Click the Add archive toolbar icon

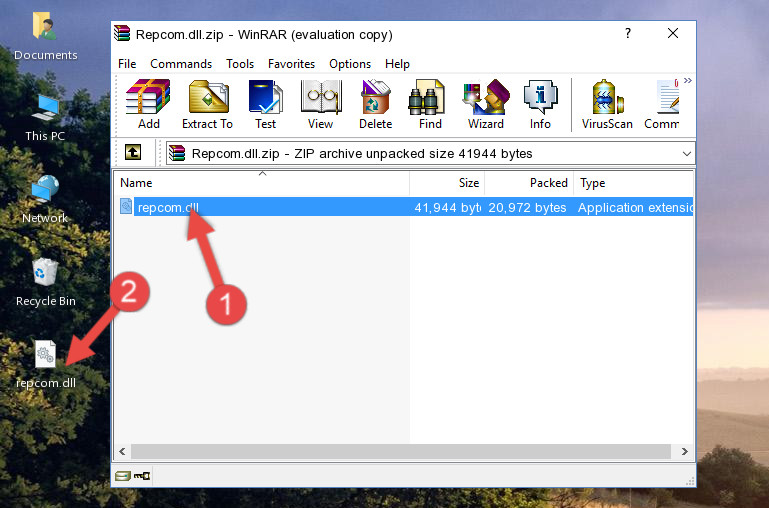point(148,104)
